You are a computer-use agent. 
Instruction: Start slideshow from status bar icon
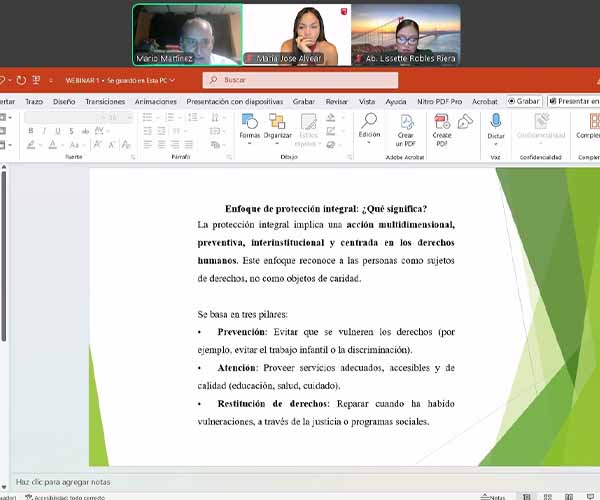point(590,497)
